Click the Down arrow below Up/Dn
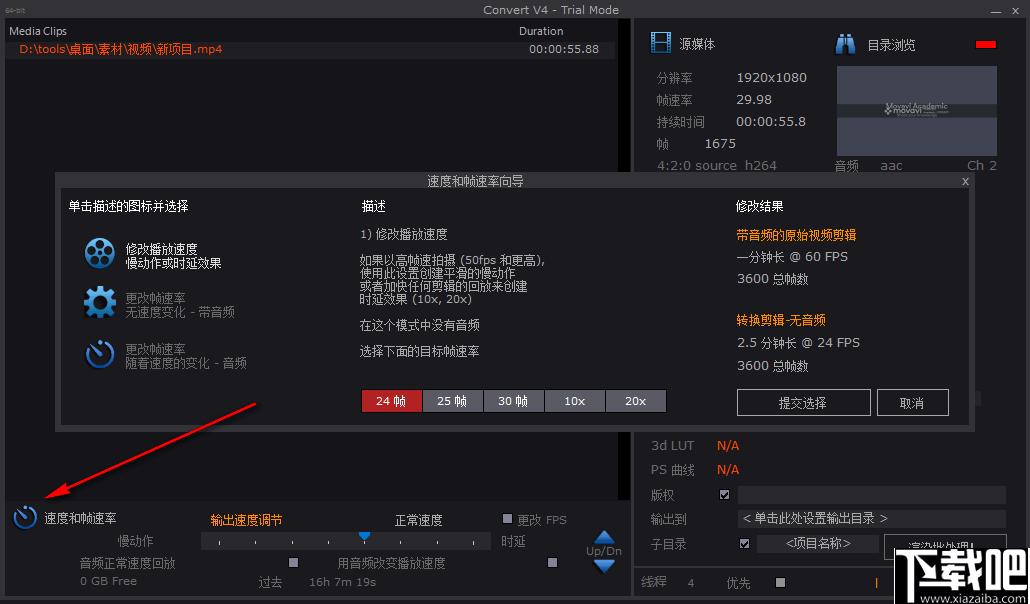This screenshot has width=1030, height=604. tap(604, 565)
